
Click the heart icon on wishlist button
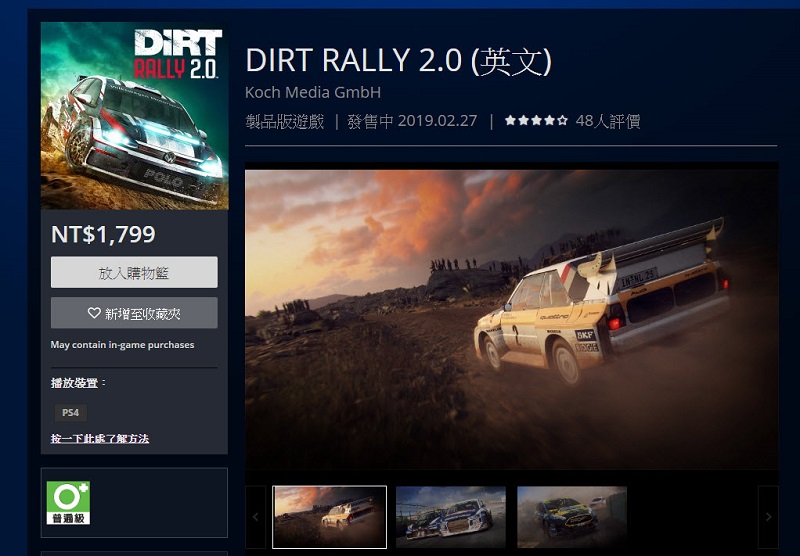tap(94, 313)
